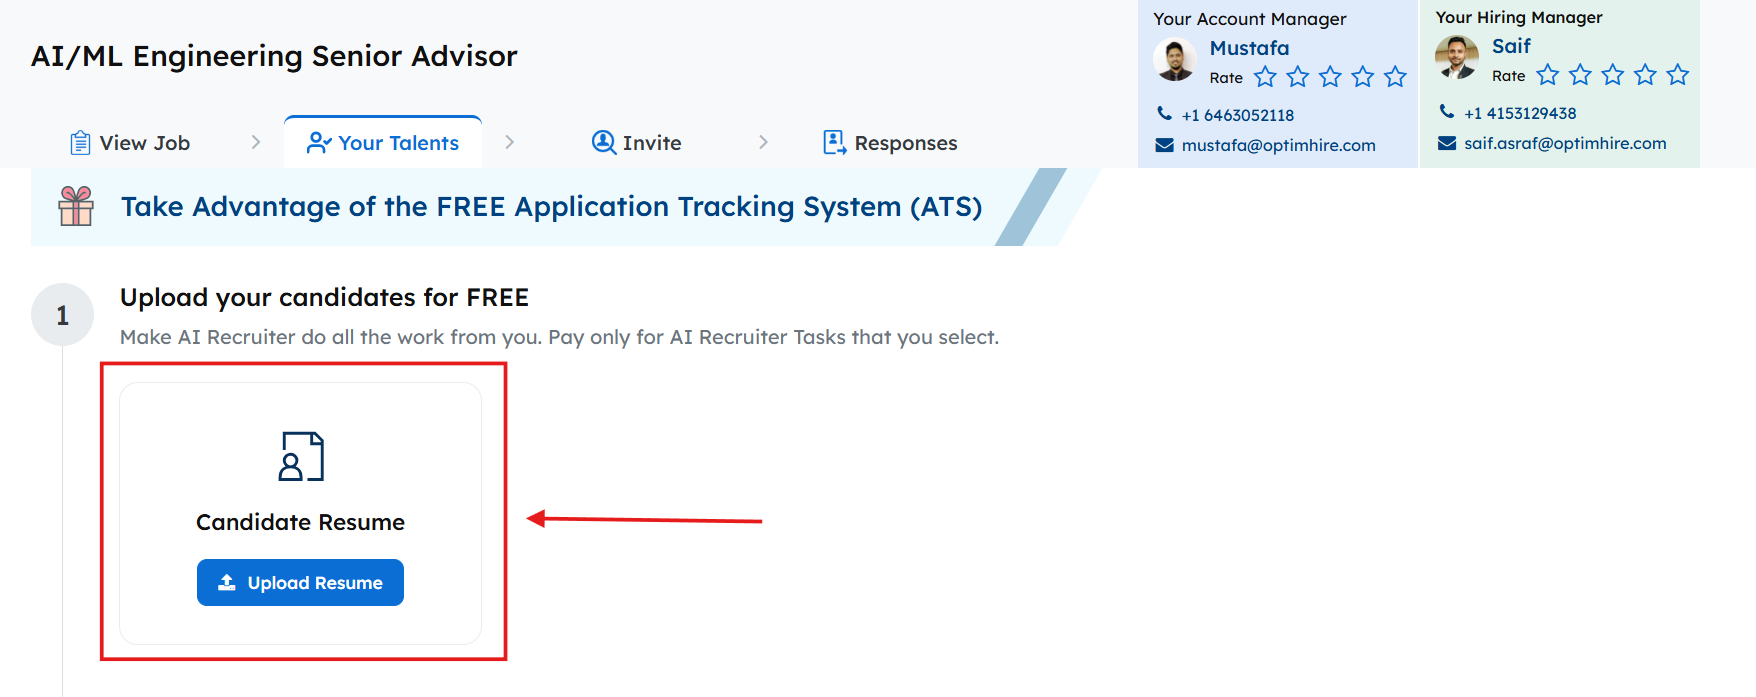Click the chevron after View Job
The width and height of the screenshot is (1756, 697).
coord(256,143)
